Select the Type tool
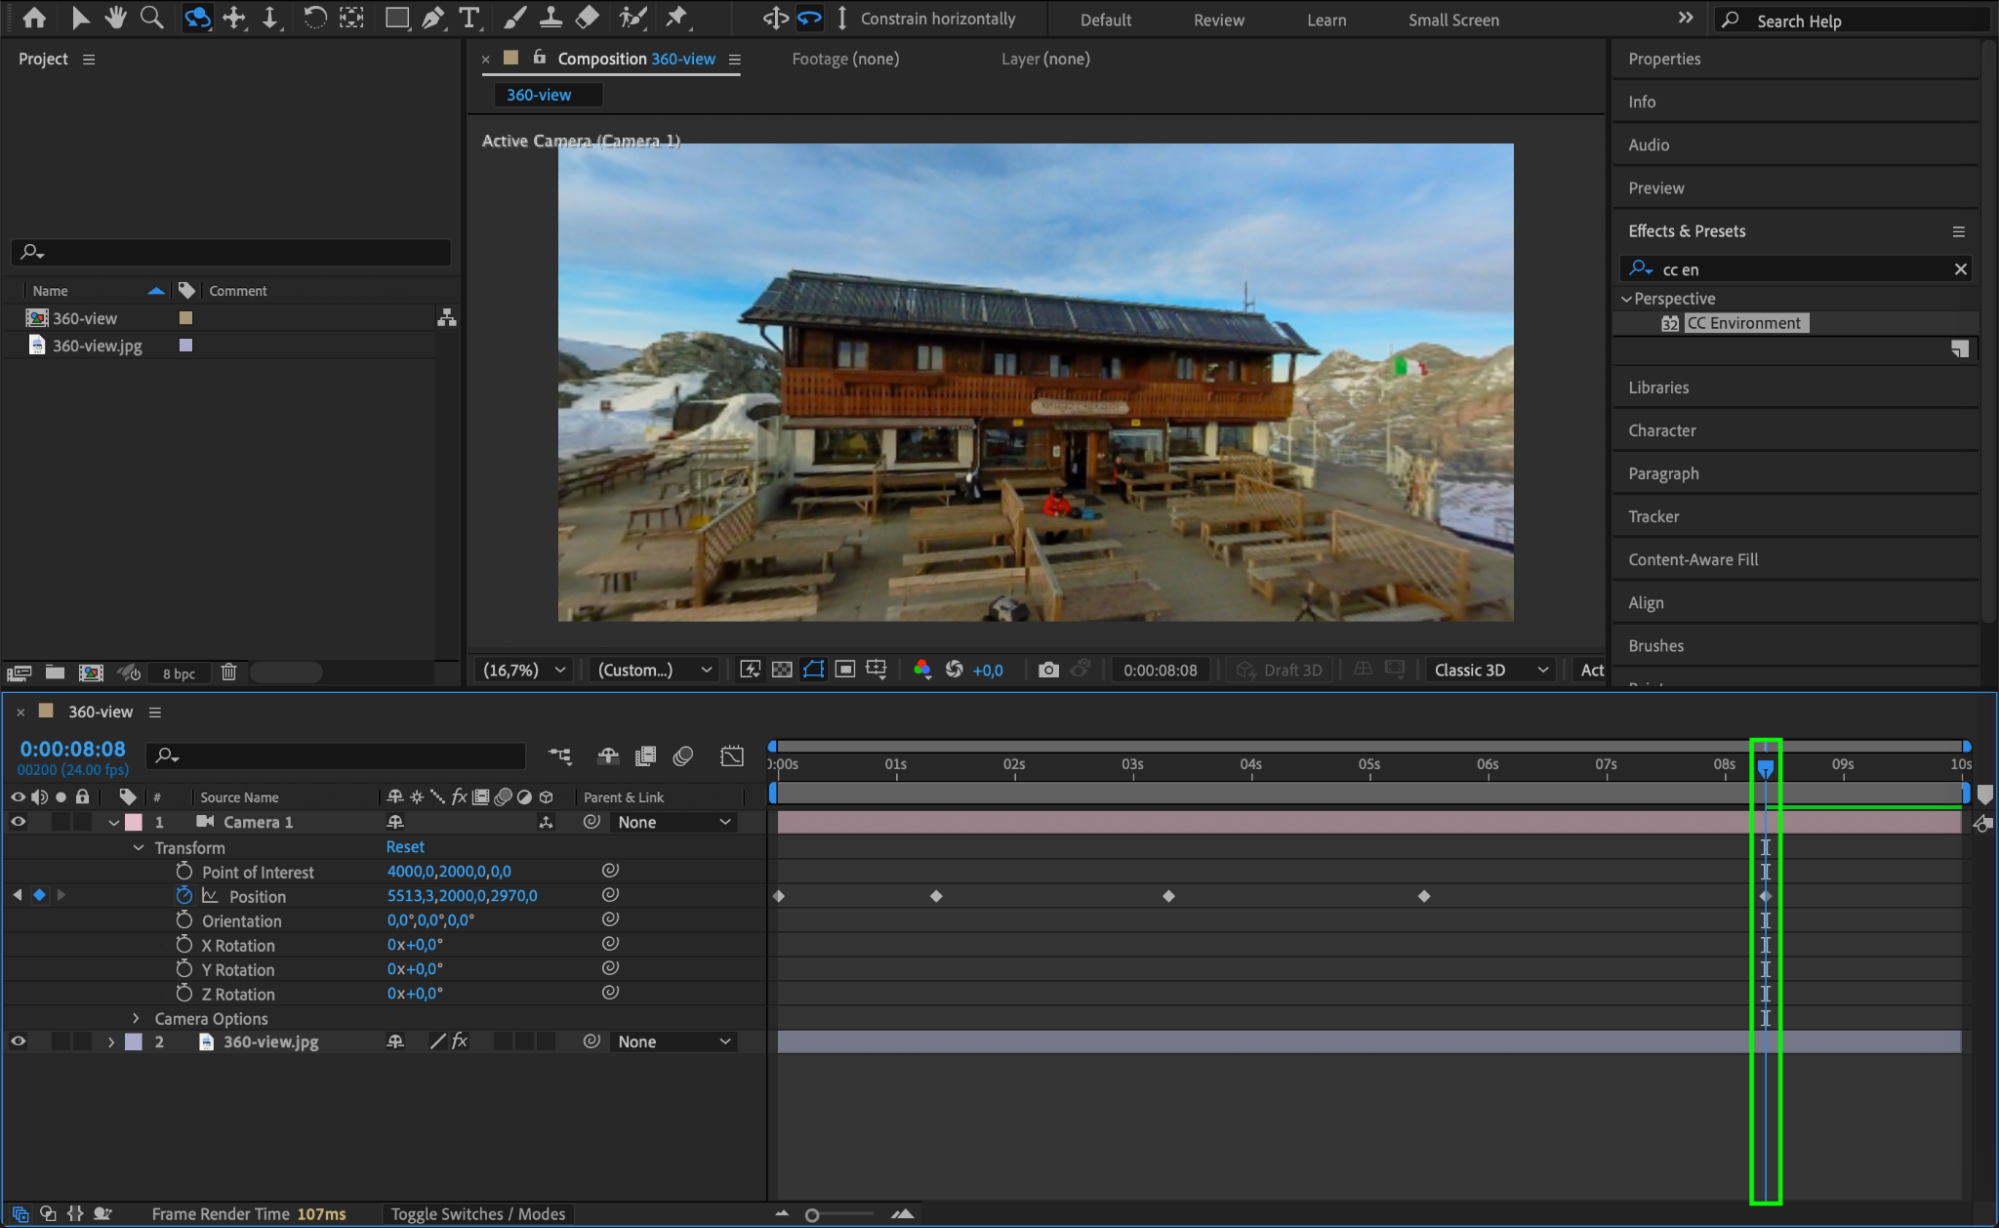Image resolution: width=1999 pixels, height=1228 pixels. (x=468, y=18)
